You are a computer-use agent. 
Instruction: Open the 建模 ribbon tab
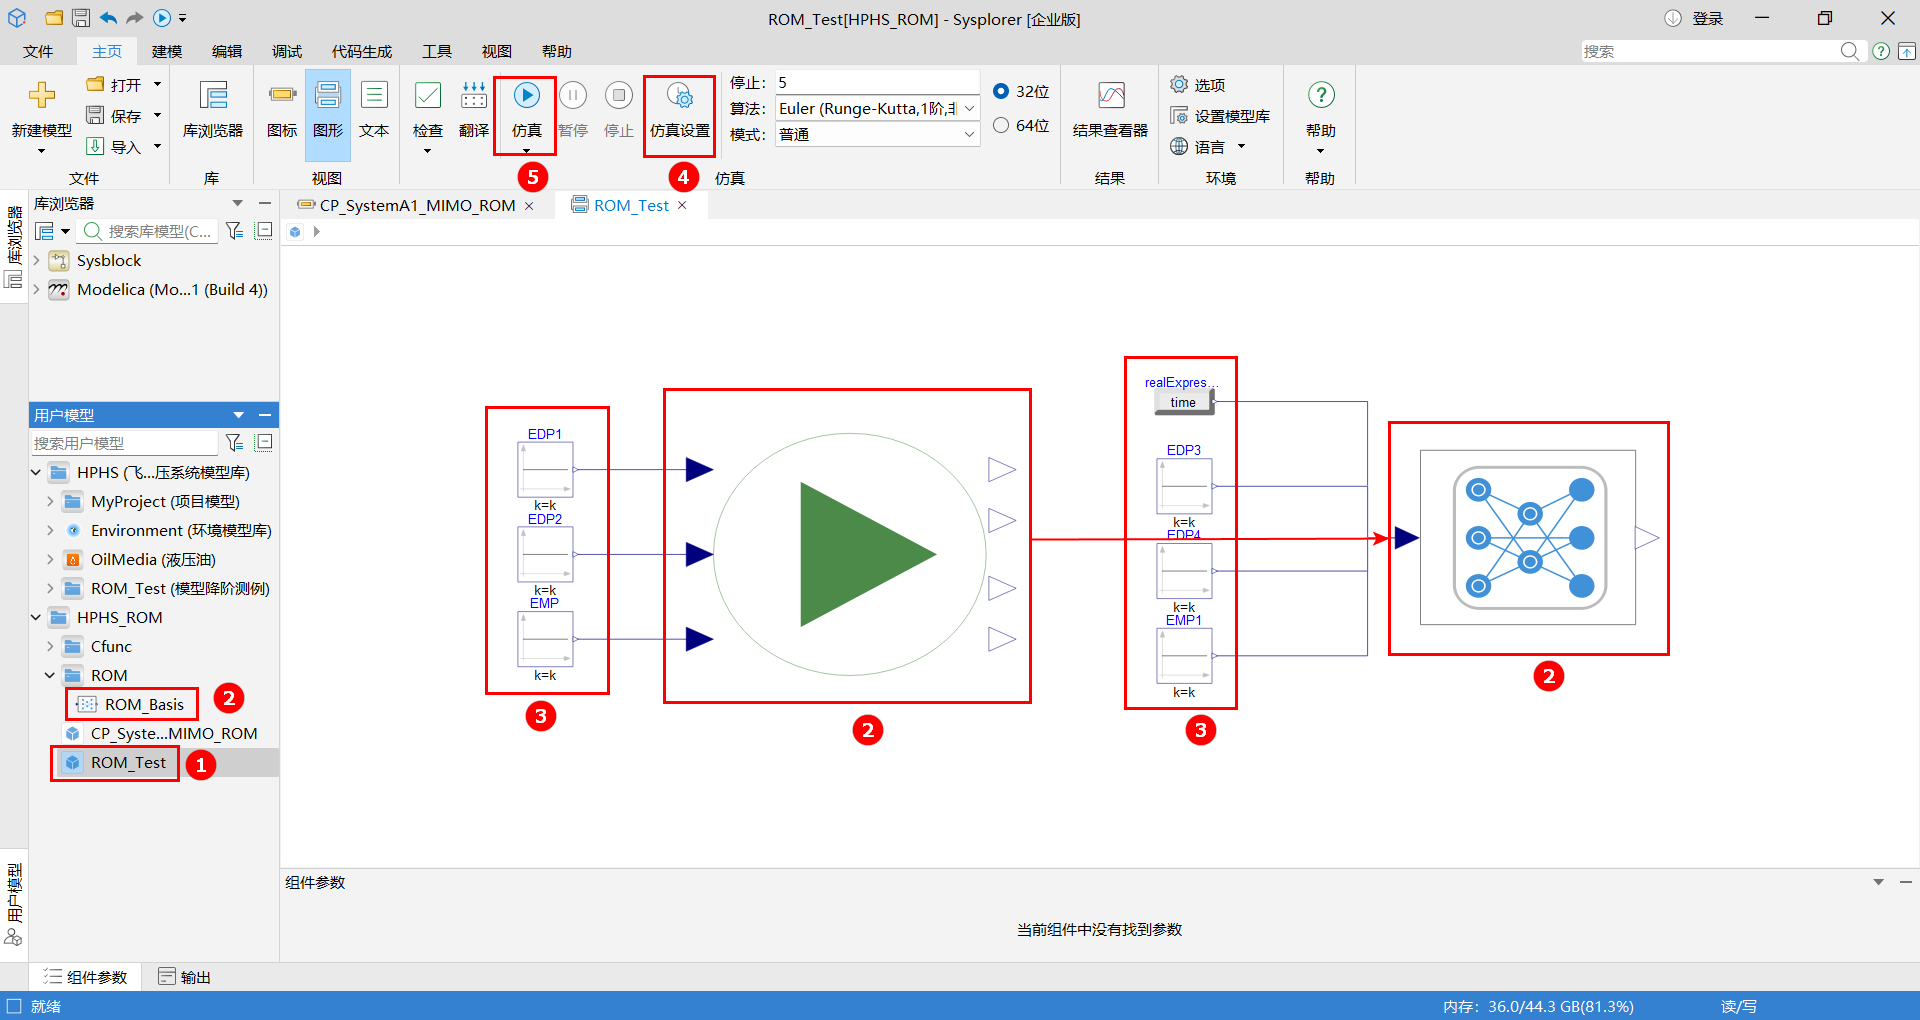point(167,51)
